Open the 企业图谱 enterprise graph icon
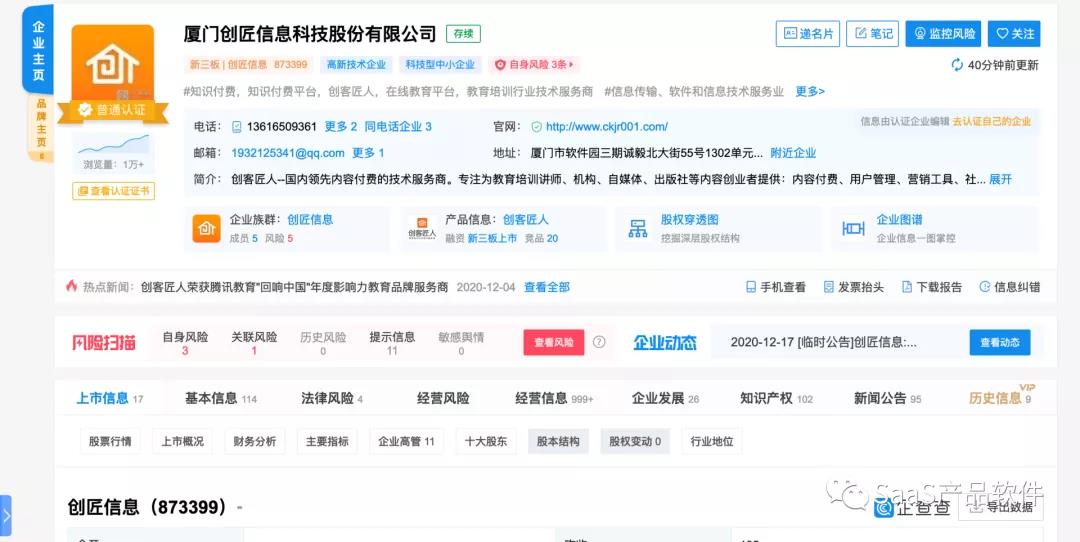 (853, 229)
